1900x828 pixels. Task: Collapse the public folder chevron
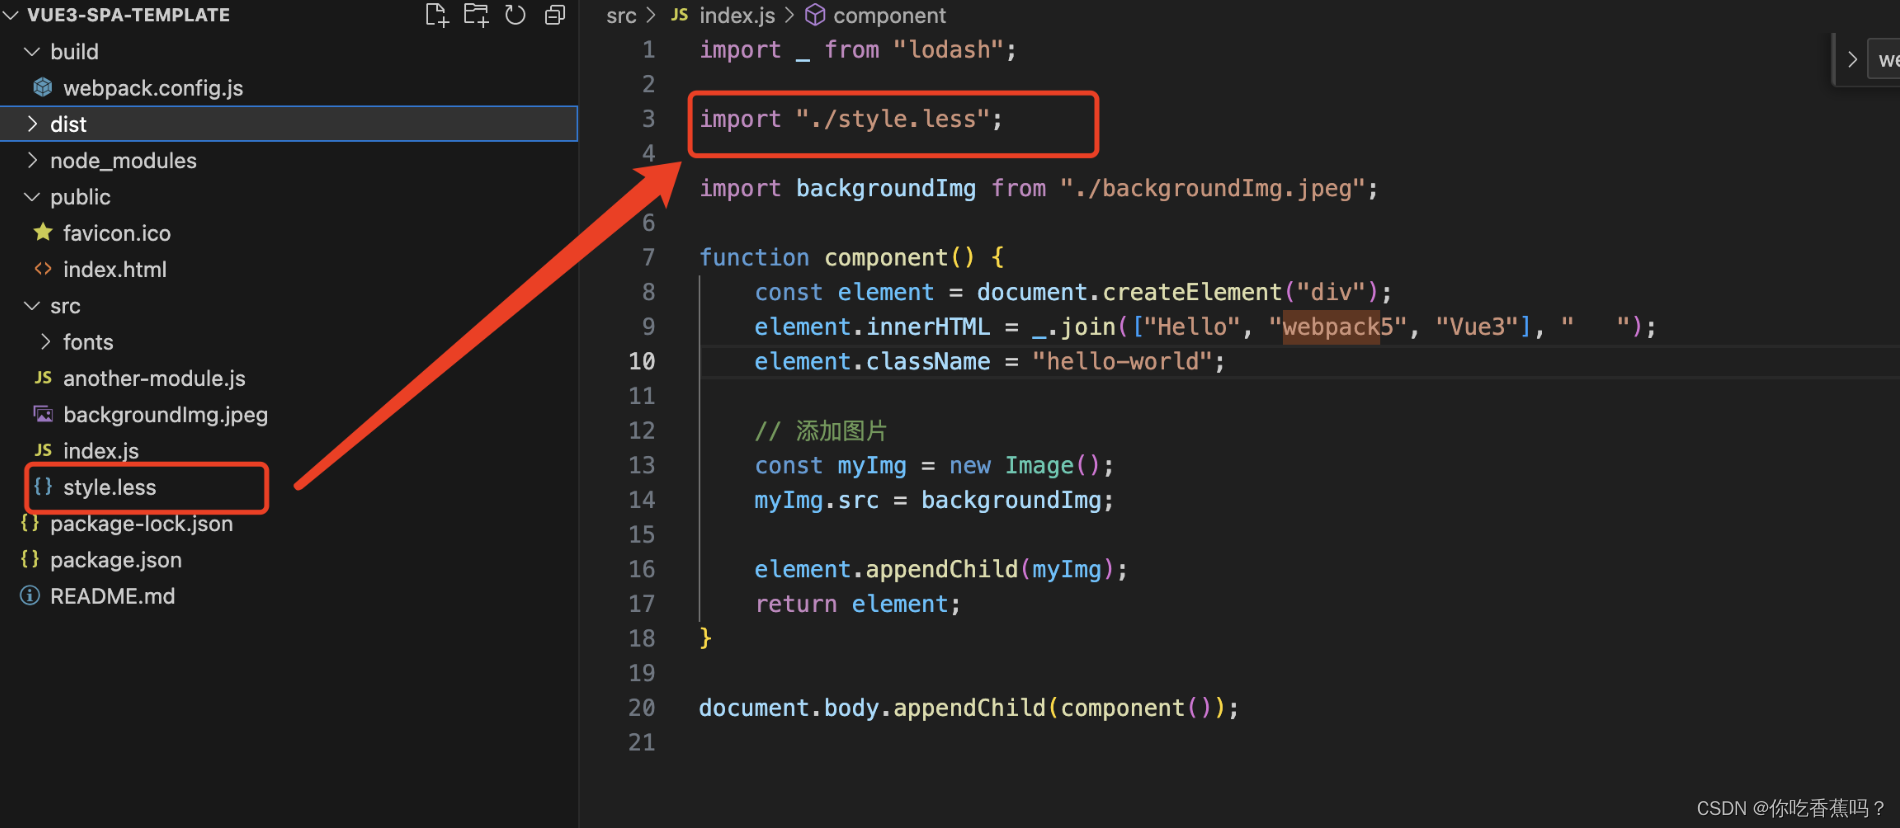pyautogui.click(x=32, y=197)
